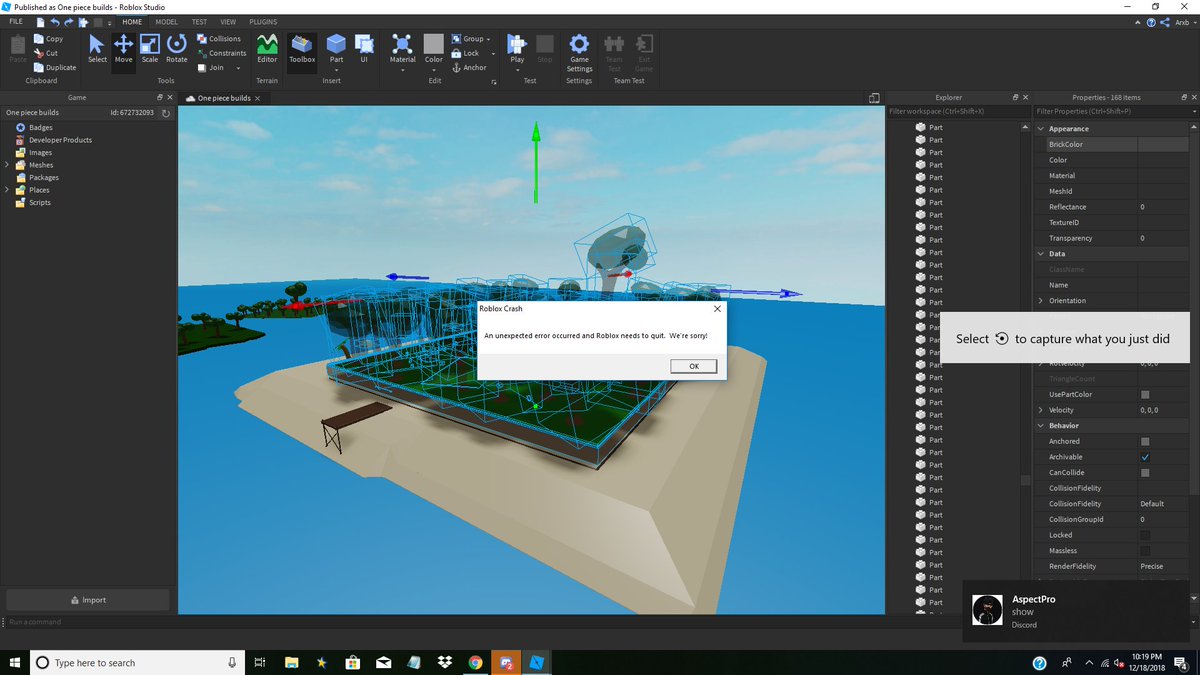Click the Group button

468,39
